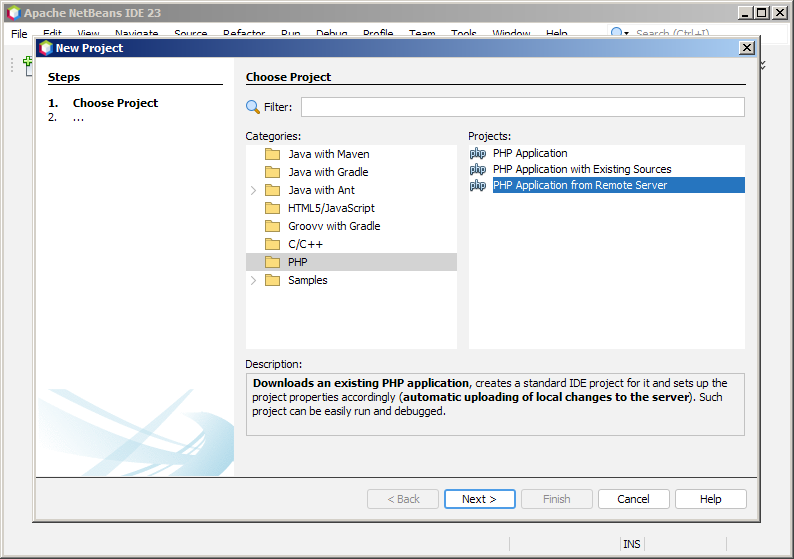
Task: Click the Java with Maven folder icon
Action: point(272,154)
